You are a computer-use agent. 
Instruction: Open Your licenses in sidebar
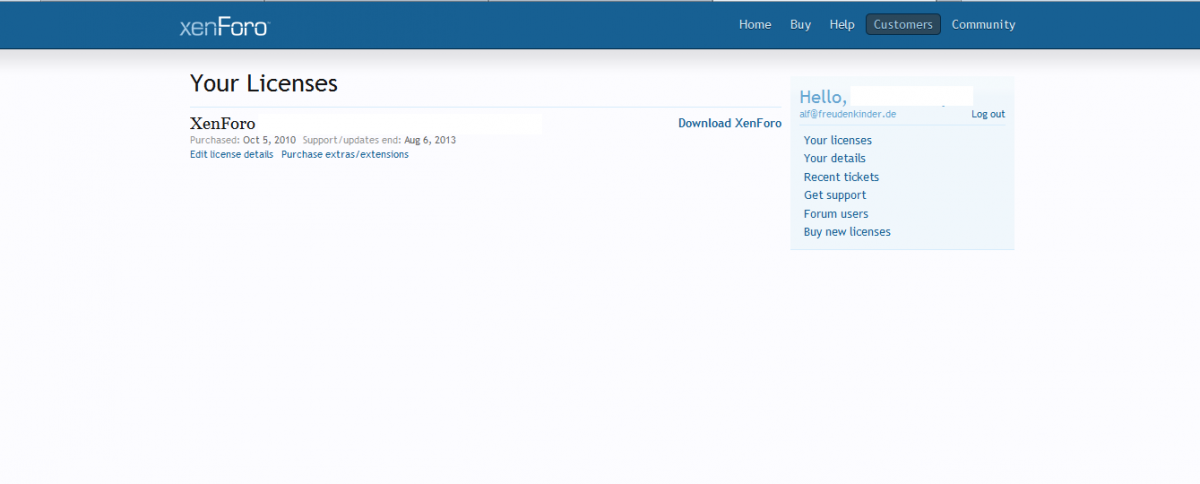838,140
